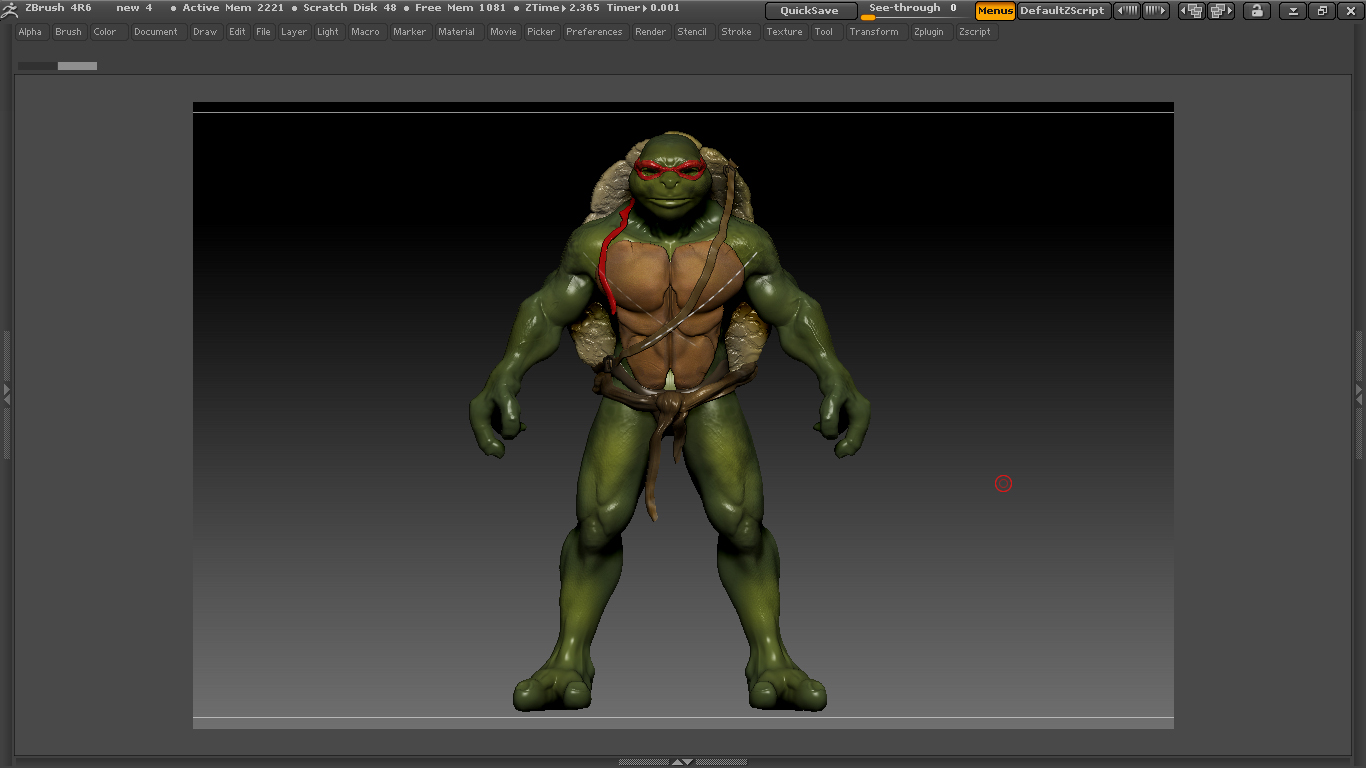Open the File menu
This screenshot has width=1366, height=768.
click(263, 32)
